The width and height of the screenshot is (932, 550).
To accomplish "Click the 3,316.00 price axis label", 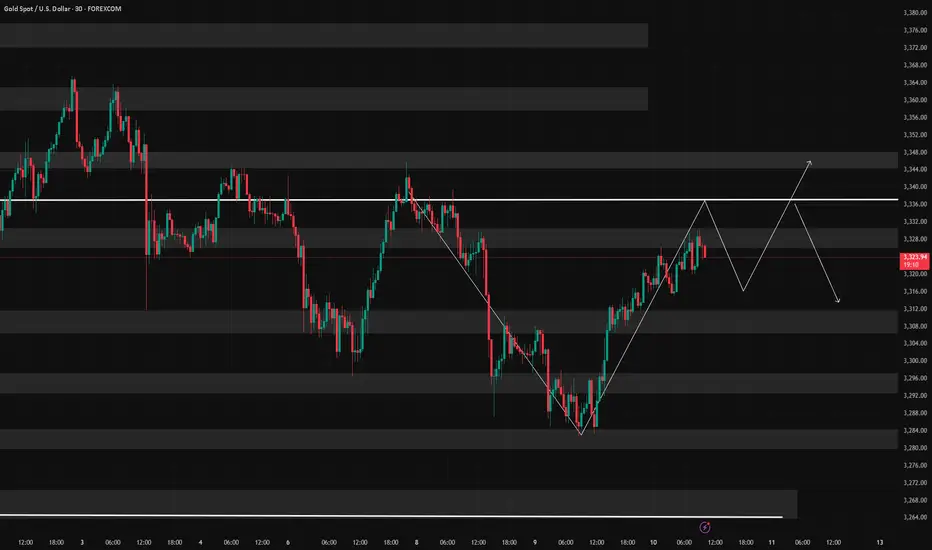I will 915,291.
